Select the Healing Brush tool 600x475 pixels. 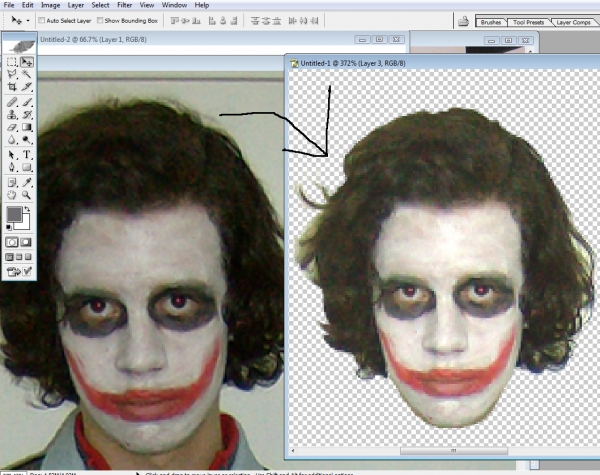(x=12, y=102)
